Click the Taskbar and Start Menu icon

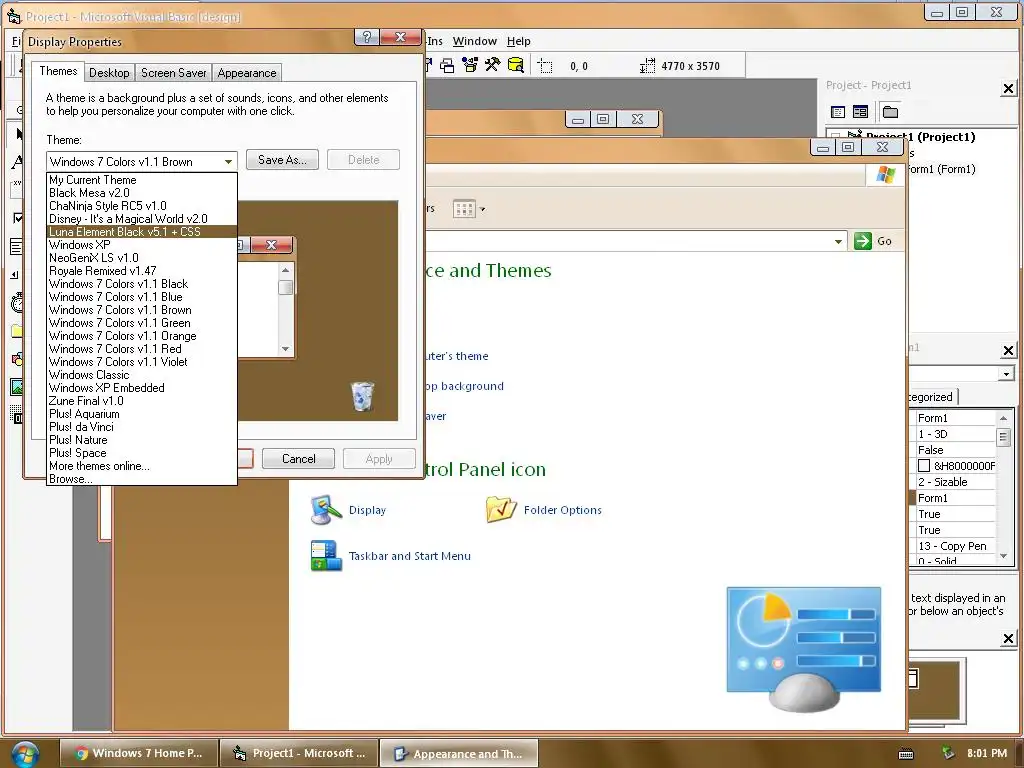(x=326, y=556)
